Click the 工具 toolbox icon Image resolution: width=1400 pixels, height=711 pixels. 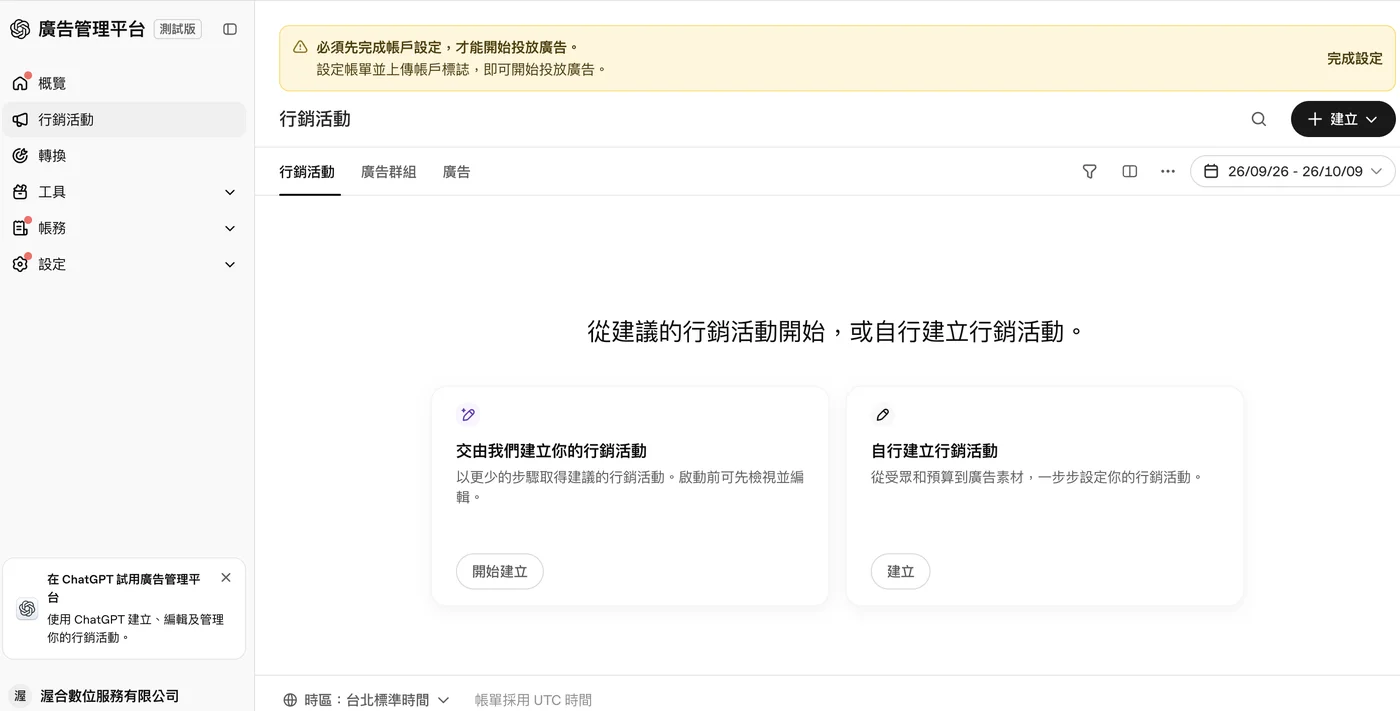20,191
